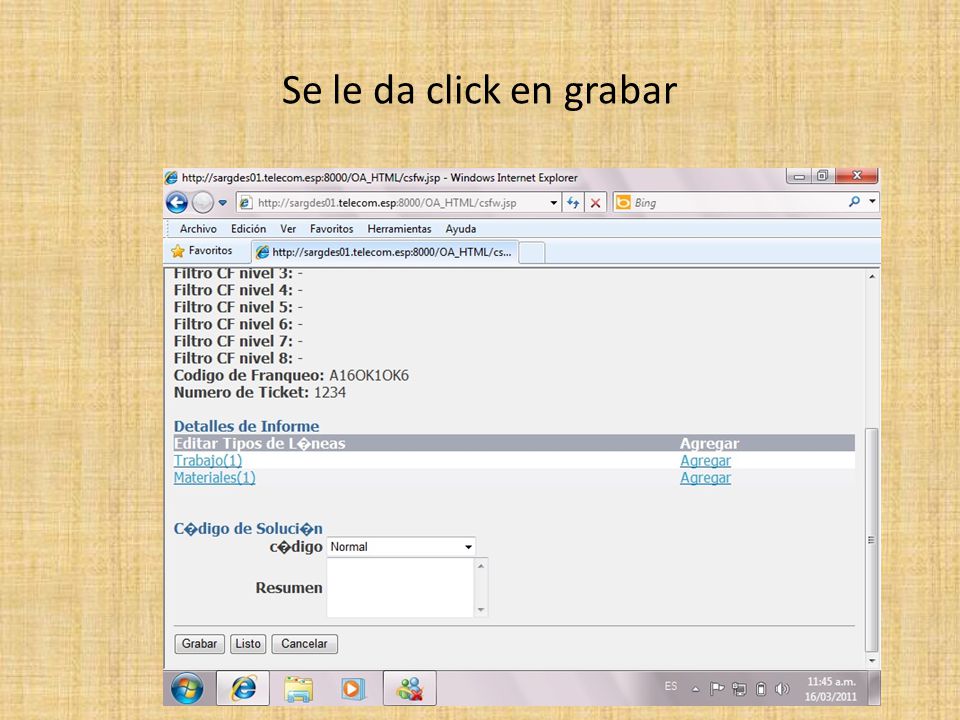
Task: Click the Favoritos star button
Action: (x=202, y=250)
